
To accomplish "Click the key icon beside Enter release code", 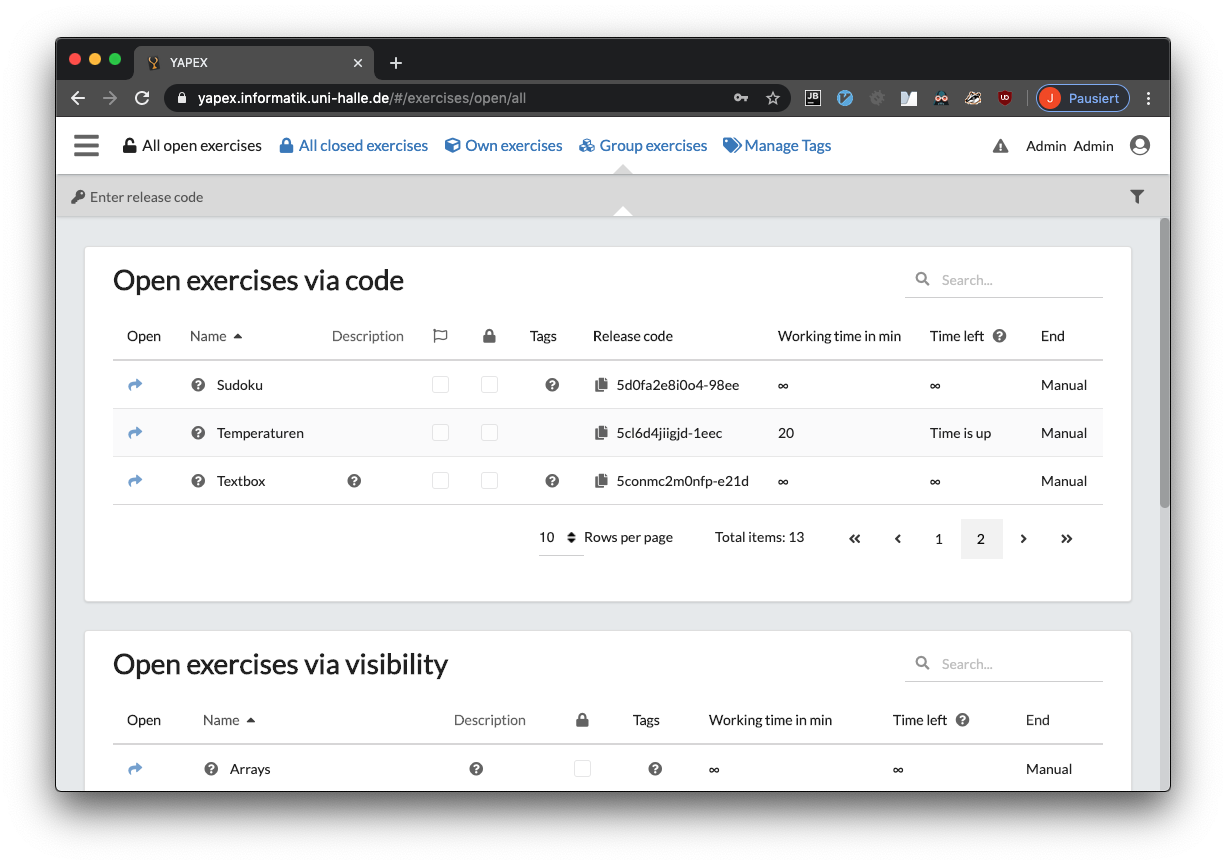I will pos(78,196).
